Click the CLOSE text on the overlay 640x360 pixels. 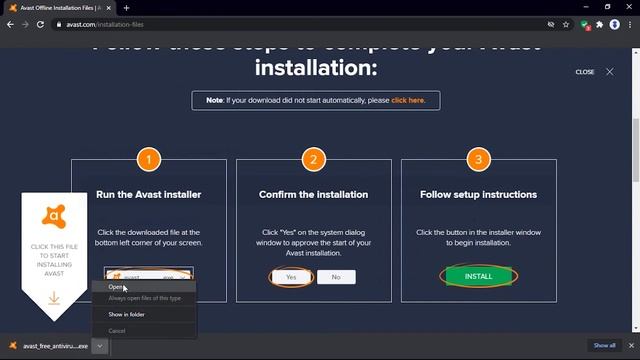[584, 72]
